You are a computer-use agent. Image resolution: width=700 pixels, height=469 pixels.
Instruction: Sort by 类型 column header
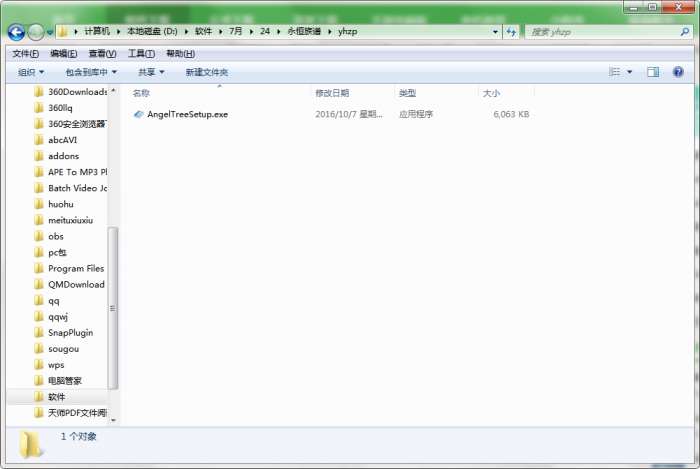coord(407,93)
